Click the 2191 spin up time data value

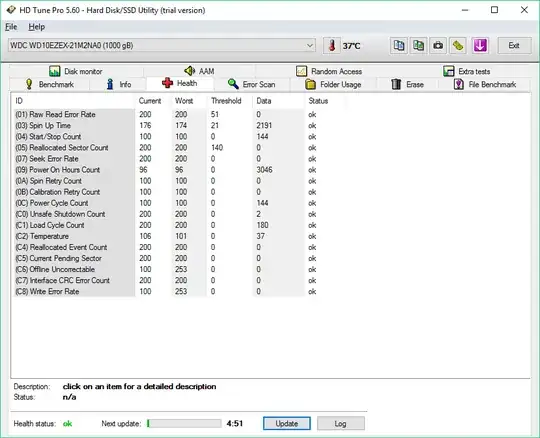(264, 125)
